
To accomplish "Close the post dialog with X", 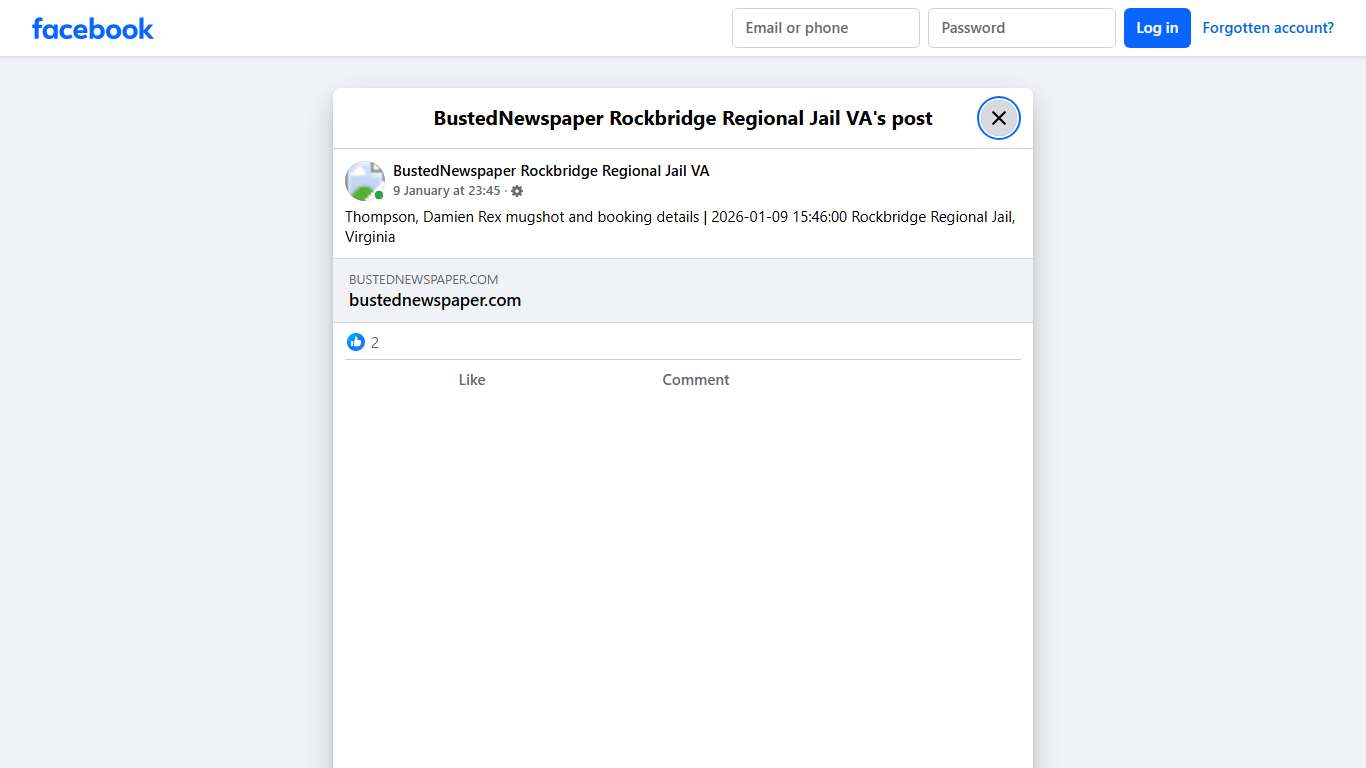I will (998, 118).
